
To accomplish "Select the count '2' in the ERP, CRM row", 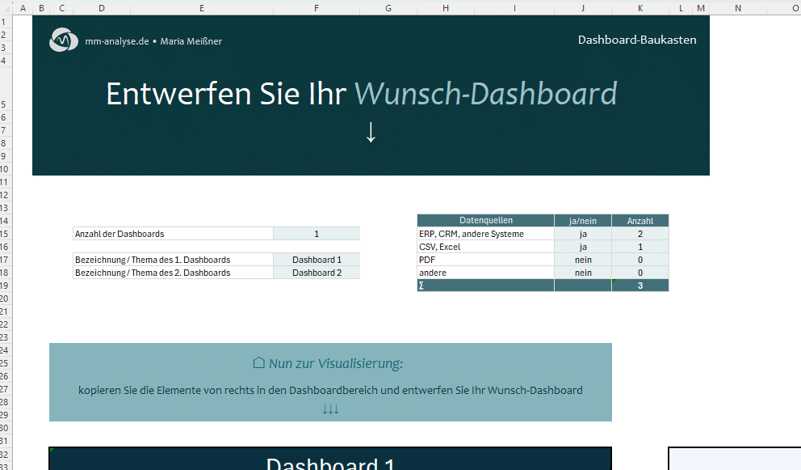I will click(640, 233).
